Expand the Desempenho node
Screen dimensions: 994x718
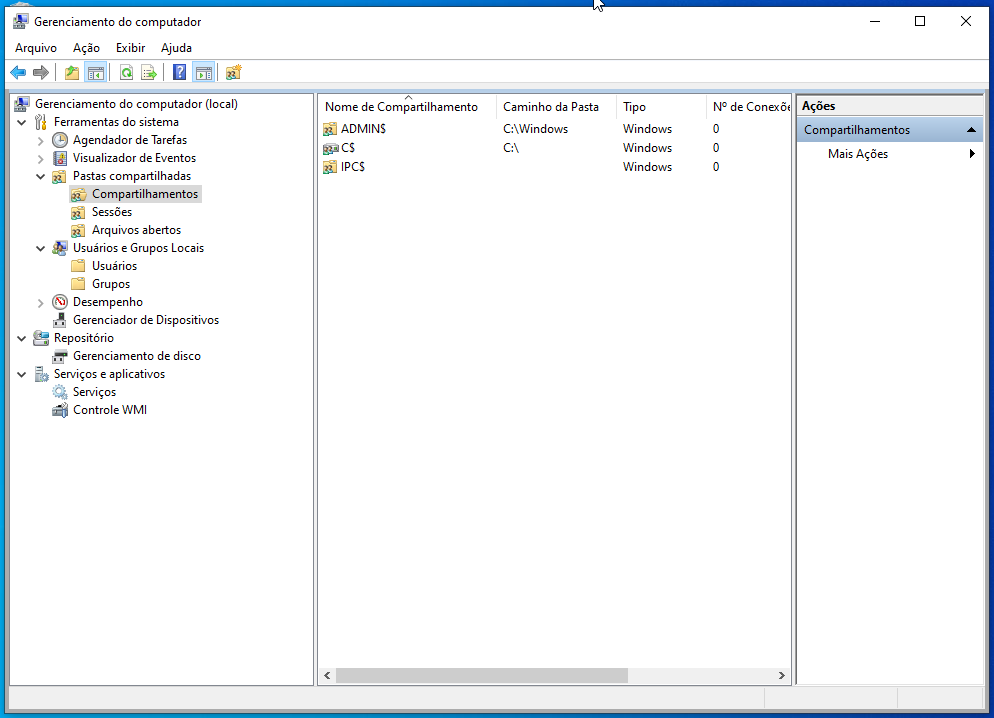(41, 303)
